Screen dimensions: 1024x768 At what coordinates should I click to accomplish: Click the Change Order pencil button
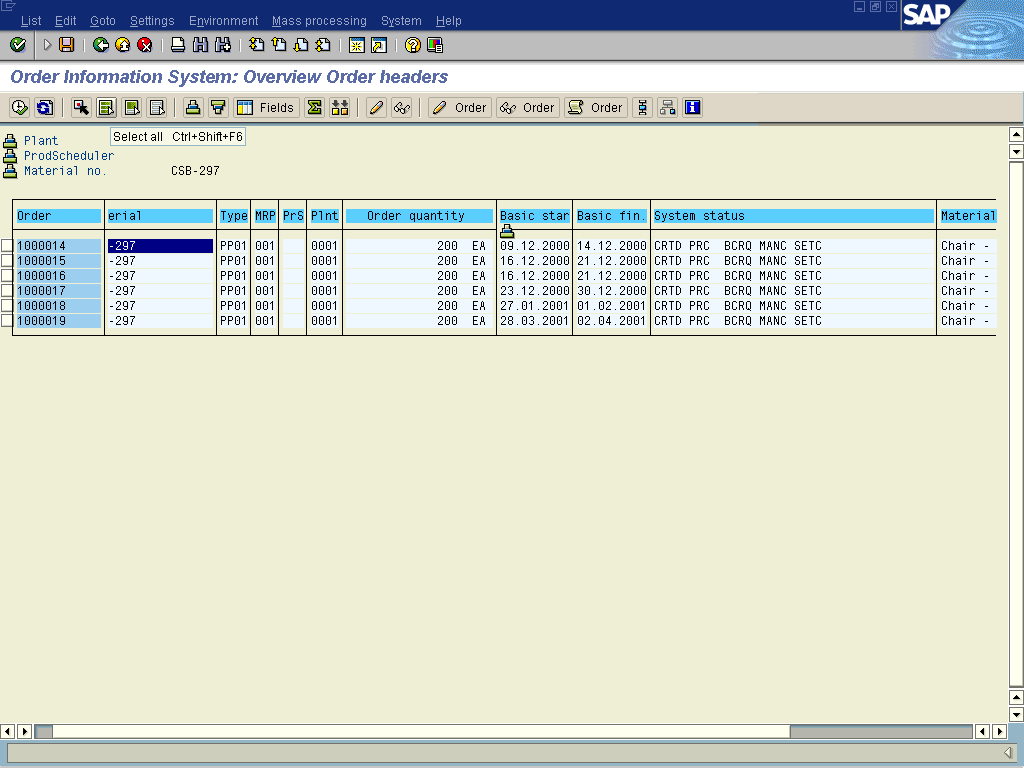pyautogui.click(x=460, y=108)
